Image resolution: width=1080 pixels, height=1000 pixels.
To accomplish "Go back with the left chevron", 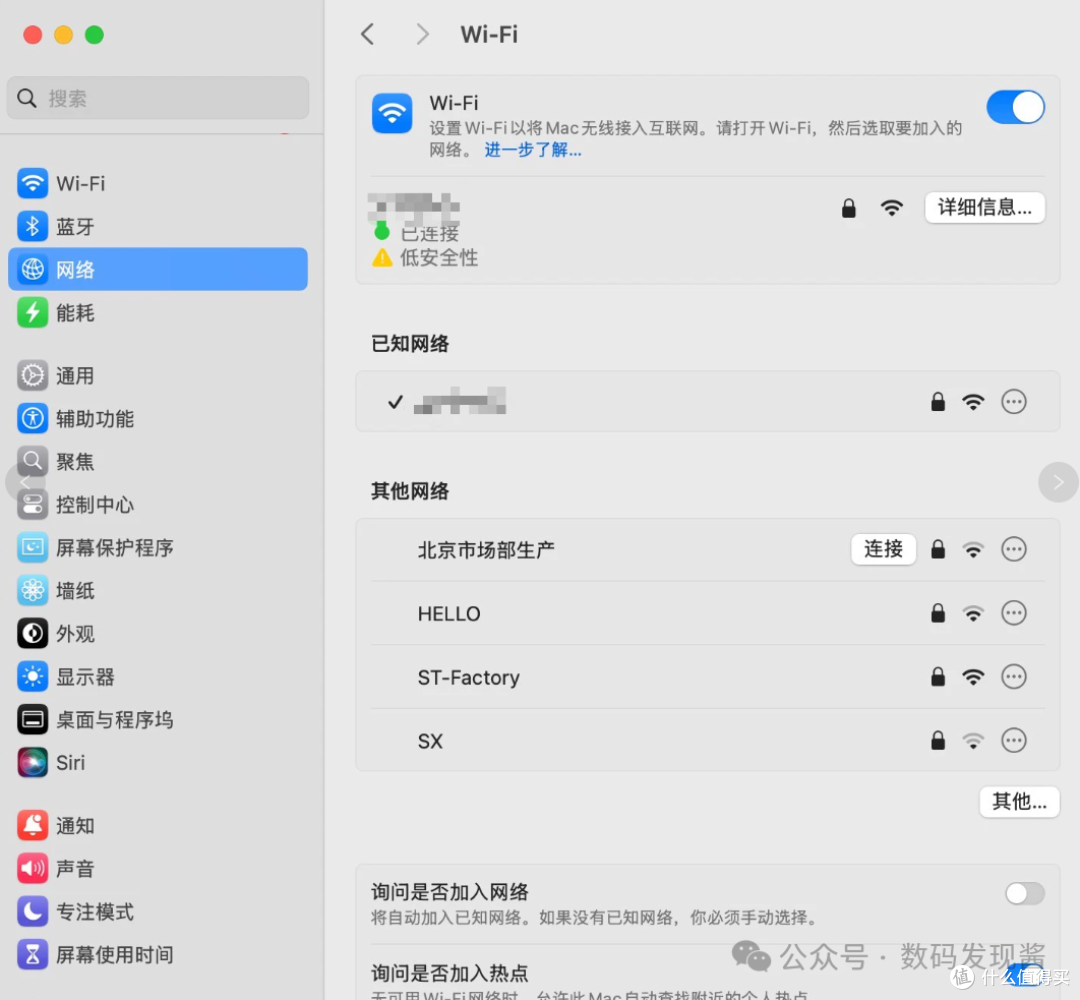I will click(x=368, y=34).
